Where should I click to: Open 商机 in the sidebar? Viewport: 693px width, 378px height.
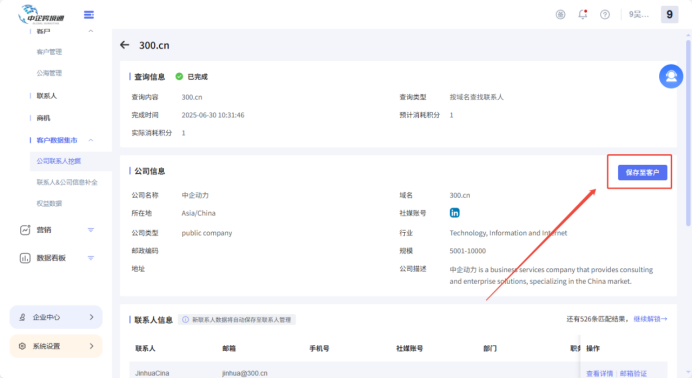(43, 118)
